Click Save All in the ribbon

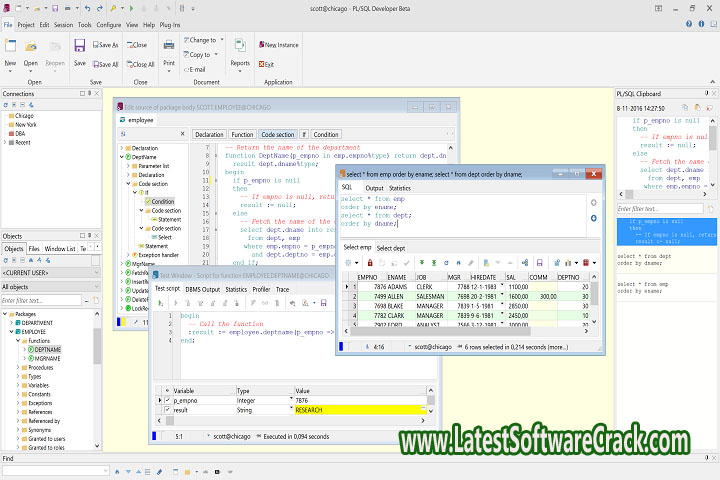106,64
